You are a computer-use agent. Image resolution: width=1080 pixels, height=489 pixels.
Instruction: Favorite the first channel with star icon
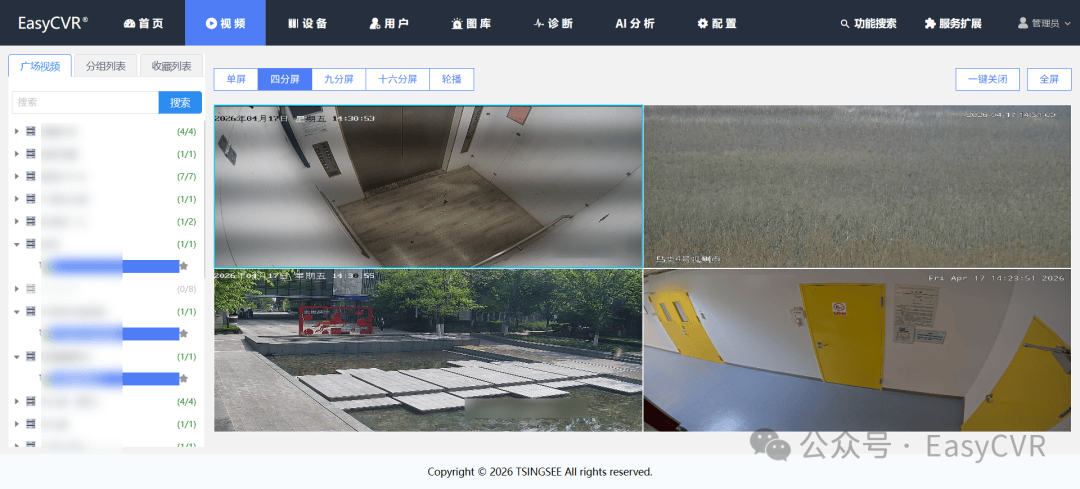point(184,266)
